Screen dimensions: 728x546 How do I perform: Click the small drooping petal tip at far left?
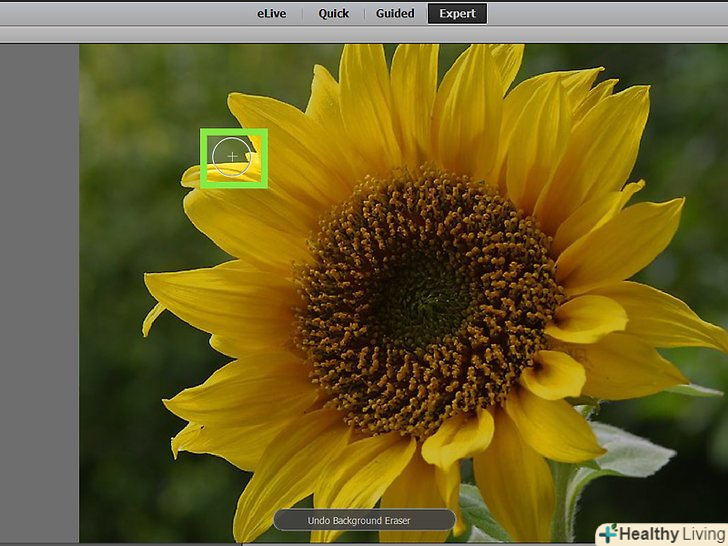(x=151, y=320)
